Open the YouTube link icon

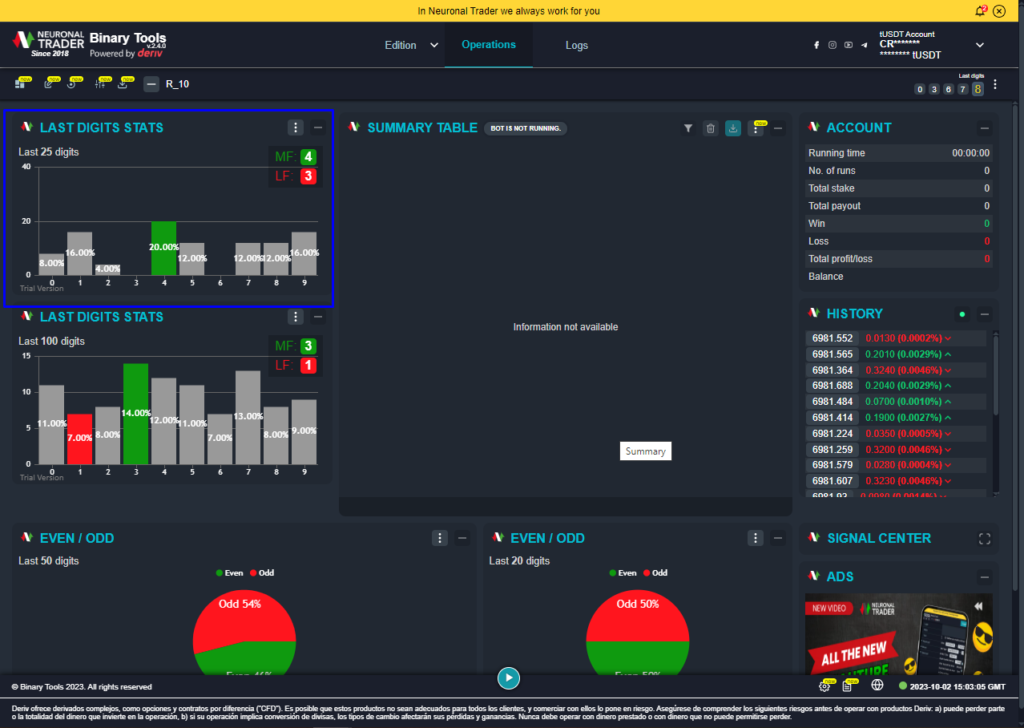[848, 45]
